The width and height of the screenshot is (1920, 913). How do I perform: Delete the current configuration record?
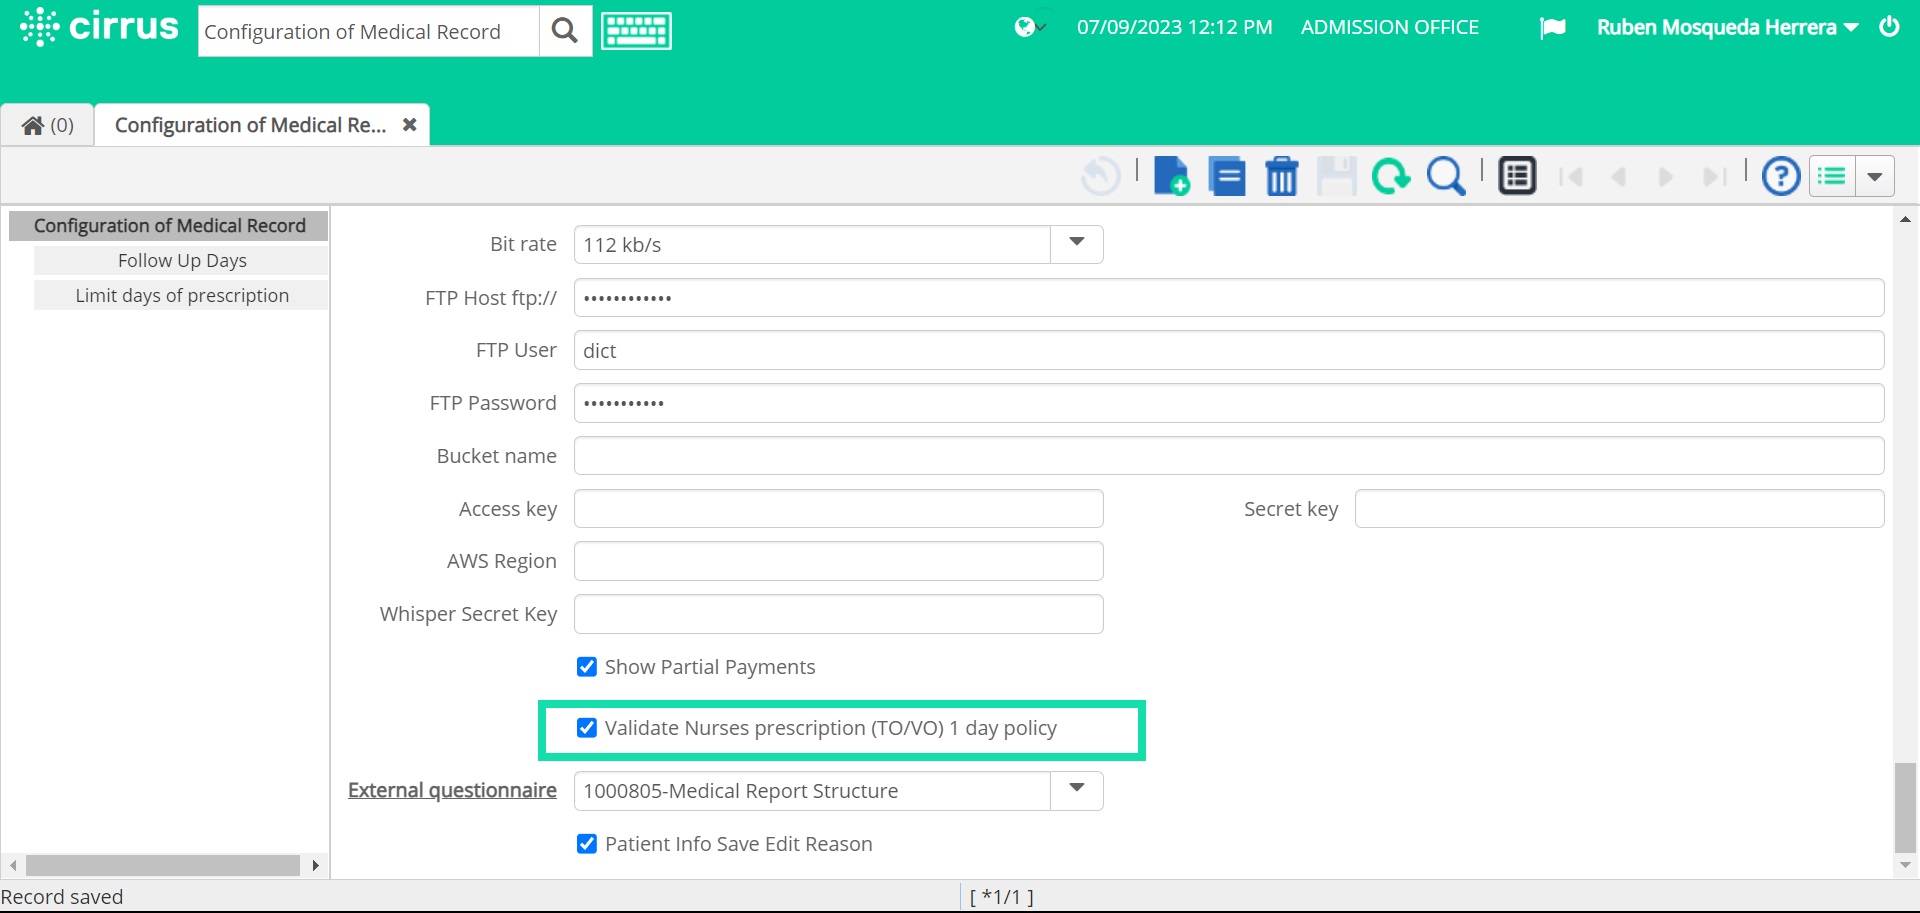[1282, 176]
